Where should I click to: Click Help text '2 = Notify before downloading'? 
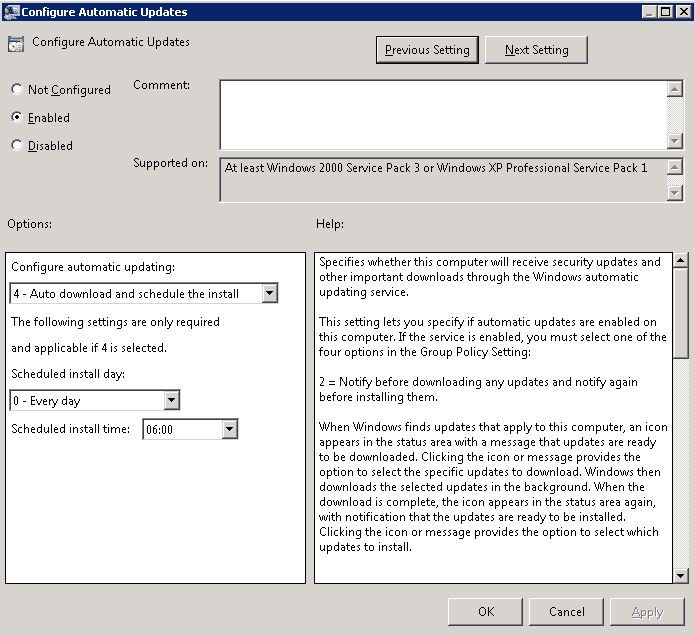coord(401,382)
